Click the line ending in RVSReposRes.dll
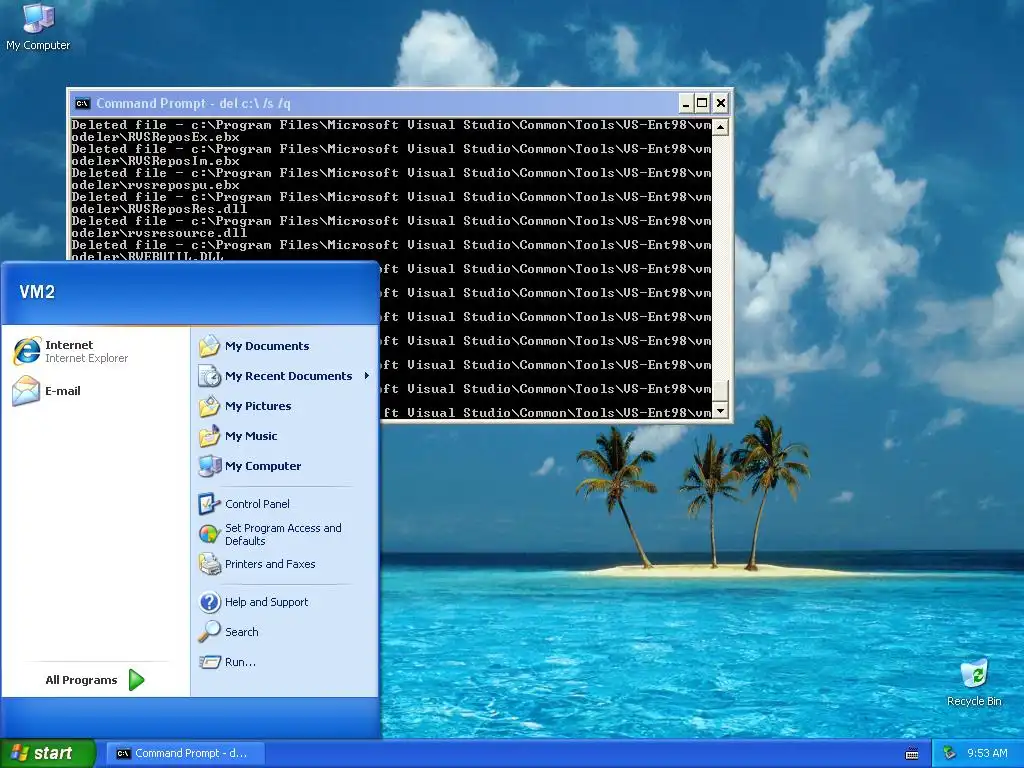 coord(159,209)
